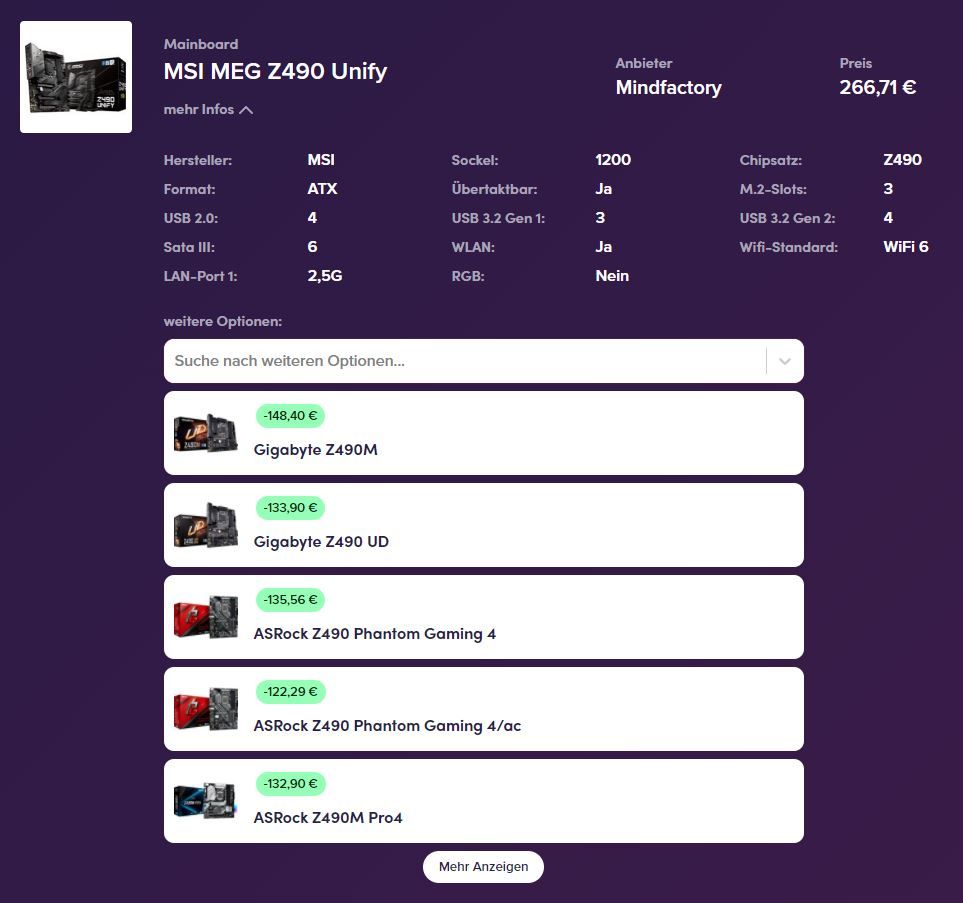Click the Format value 'ATX'
963x903 pixels.
pyautogui.click(x=322, y=189)
